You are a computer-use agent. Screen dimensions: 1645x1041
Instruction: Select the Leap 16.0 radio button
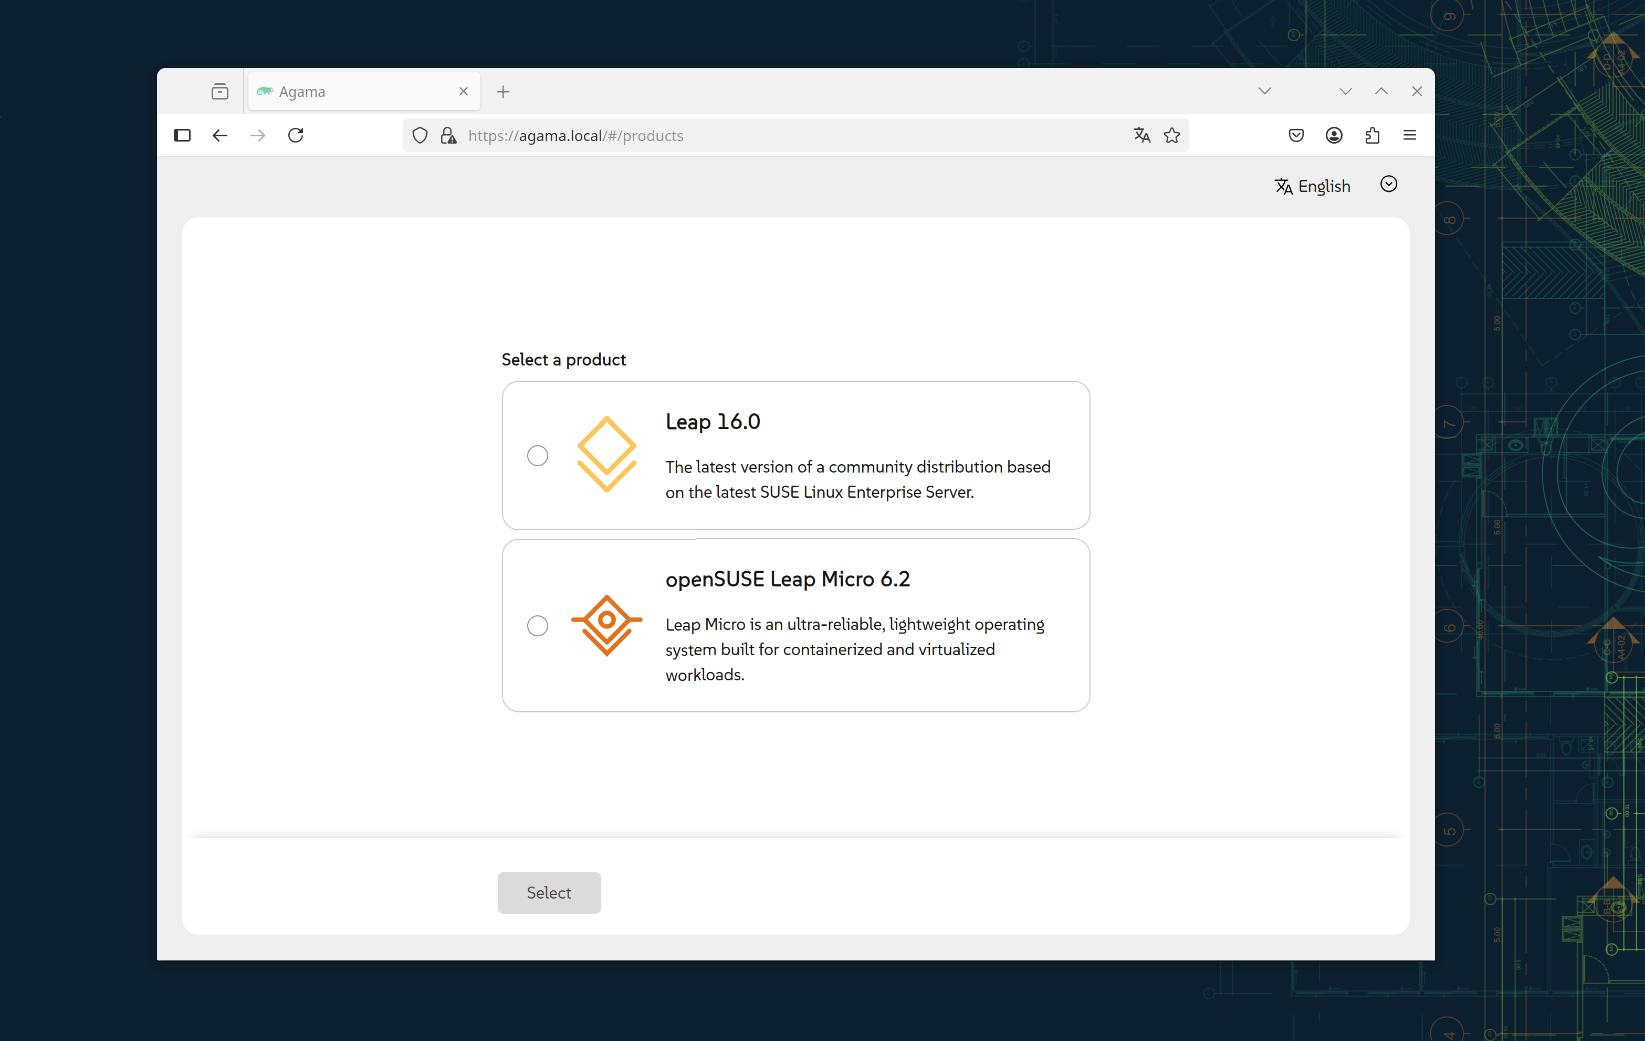point(538,456)
